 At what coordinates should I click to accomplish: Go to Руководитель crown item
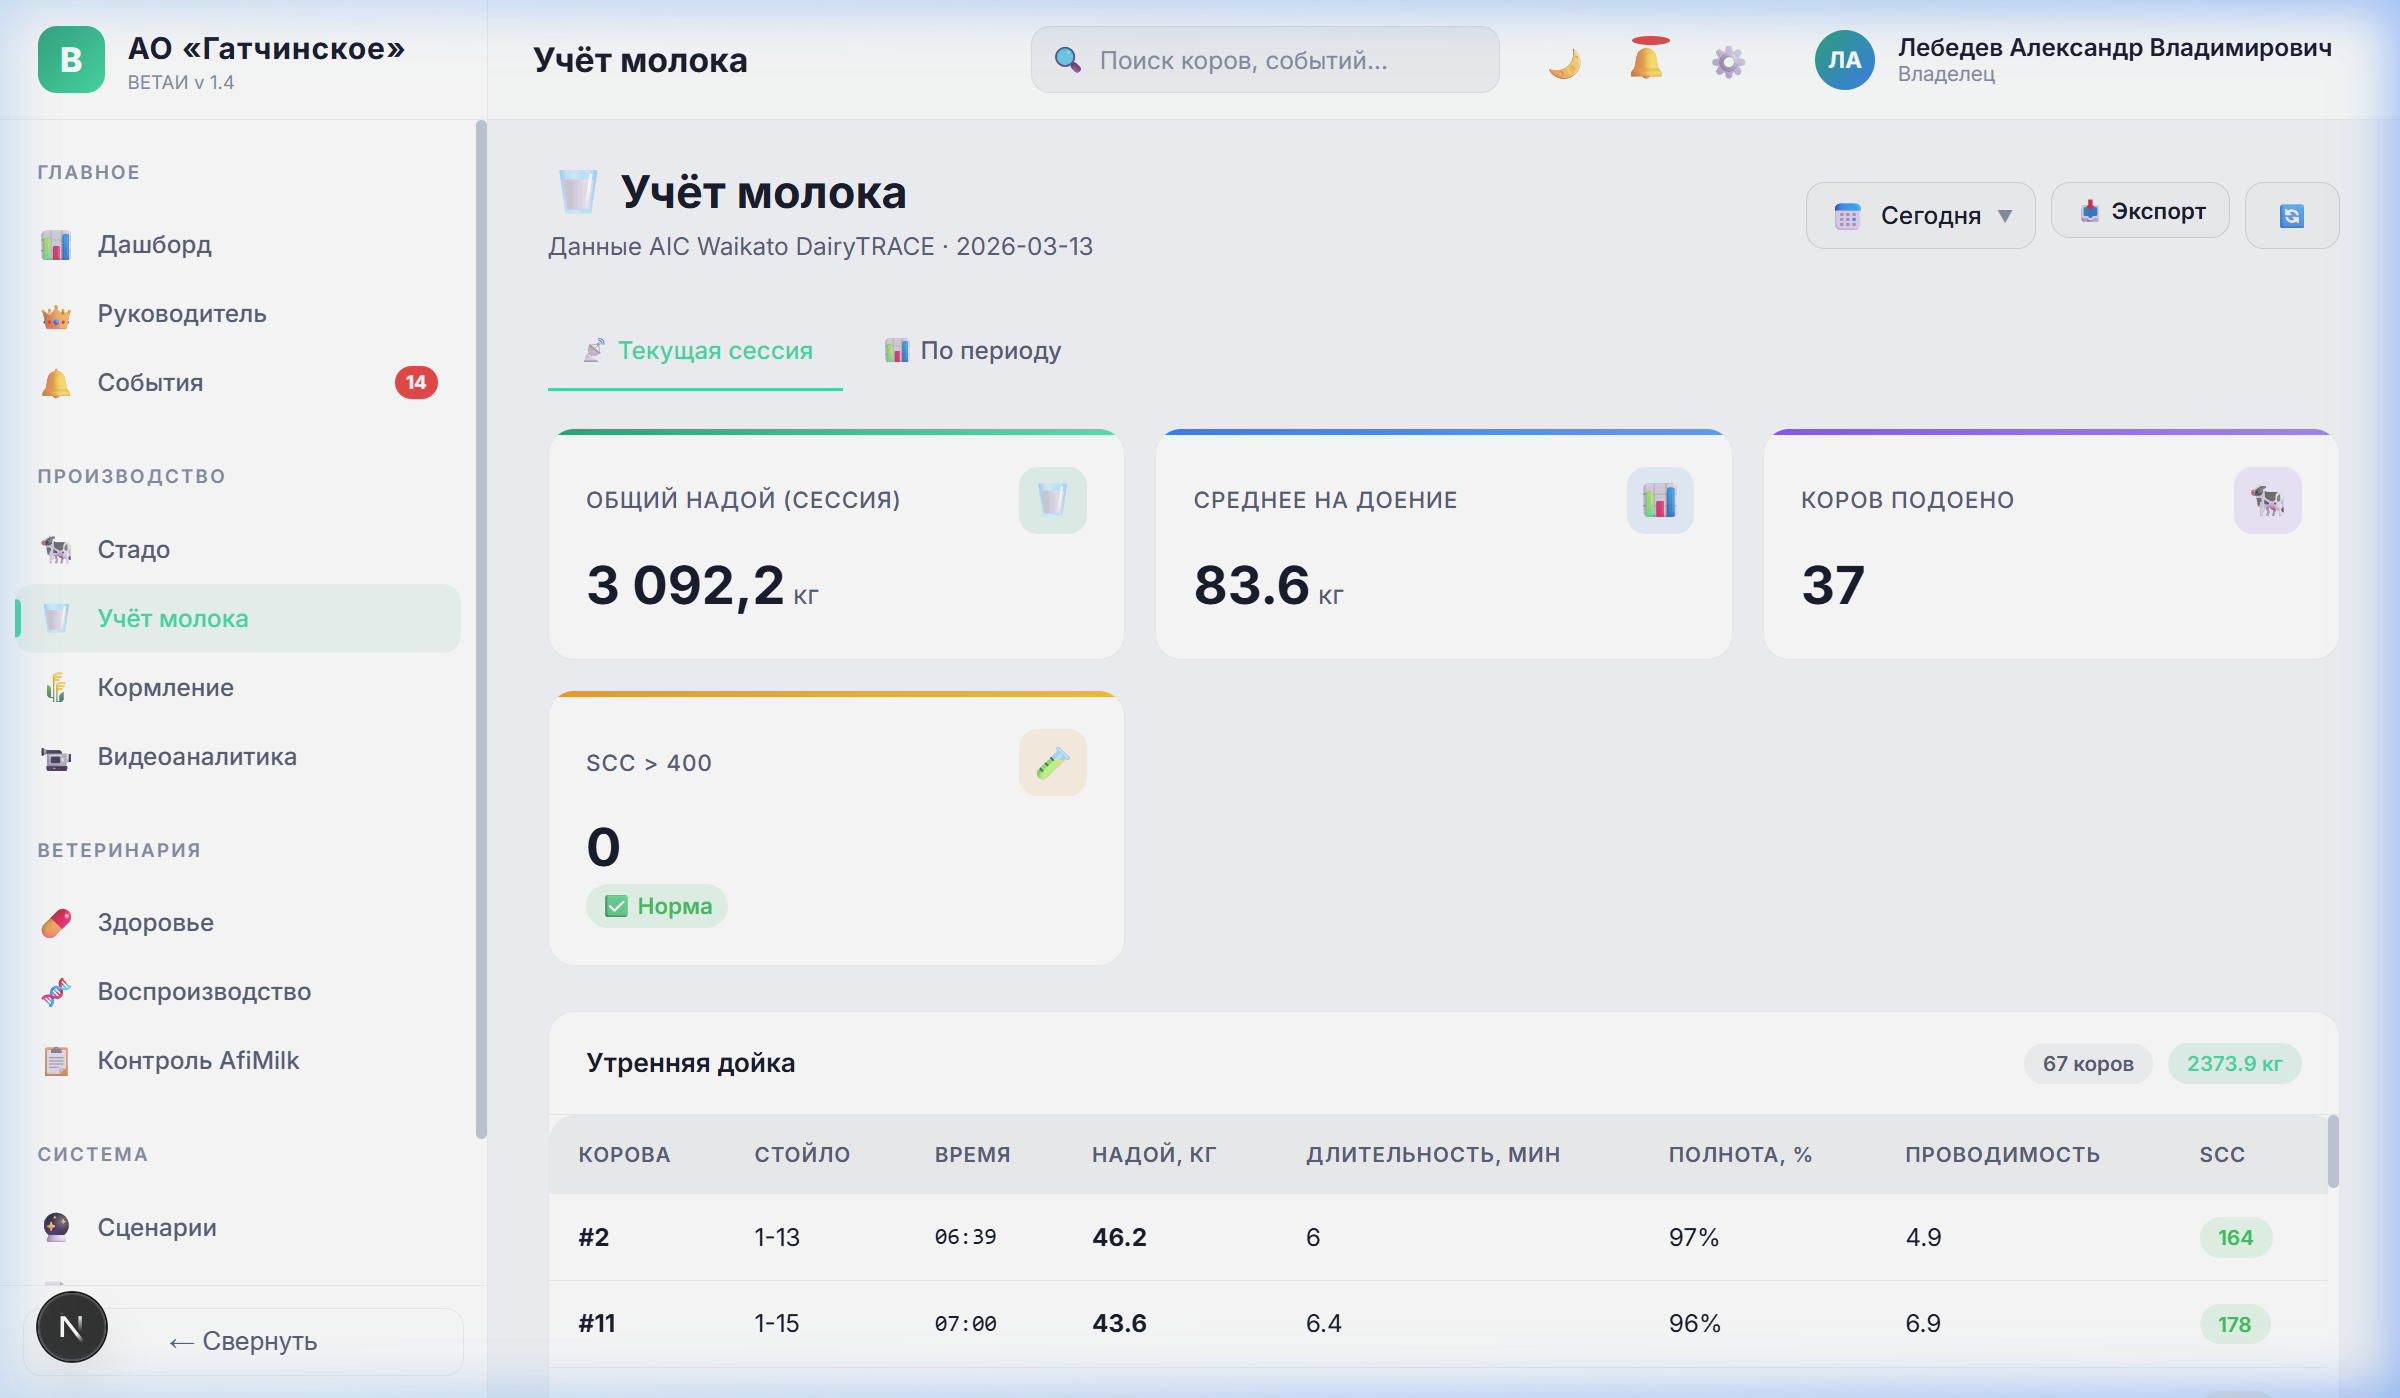pyautogui.click(x=181, y=314)
